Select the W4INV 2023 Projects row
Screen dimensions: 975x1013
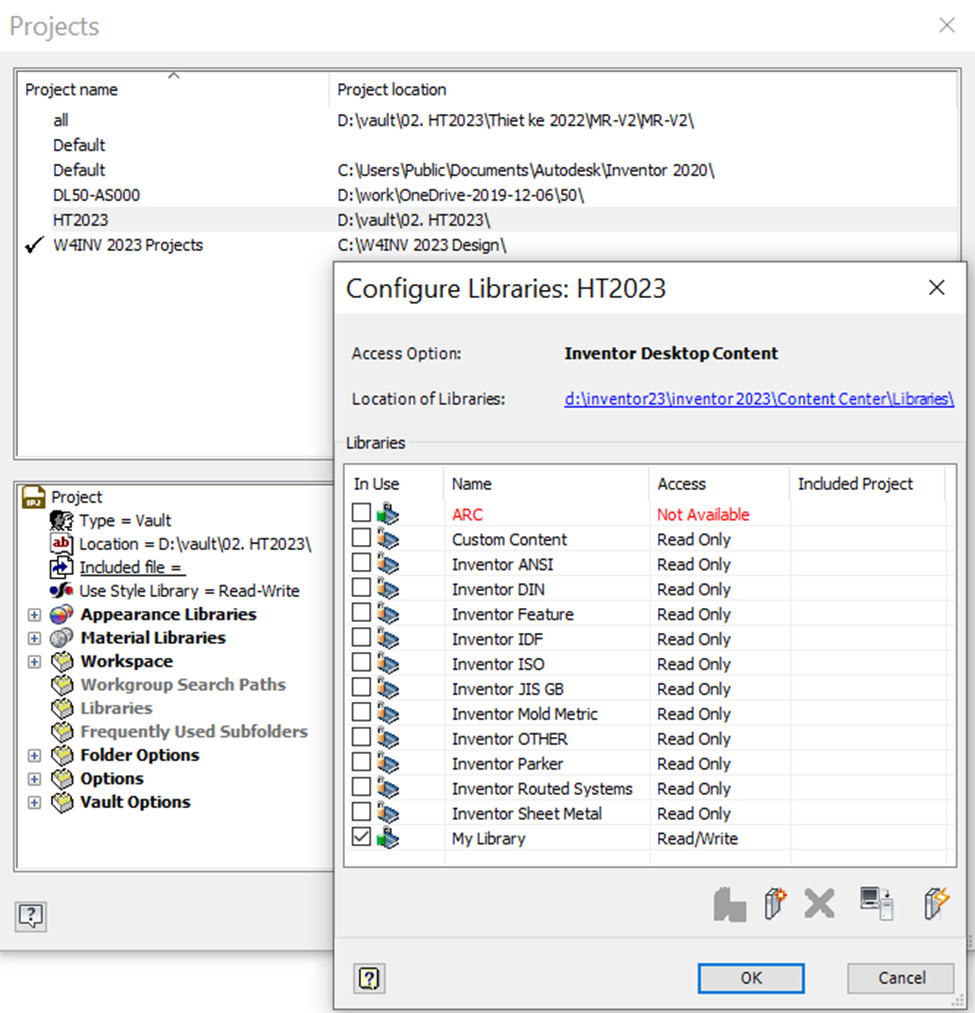pos(488,245)
